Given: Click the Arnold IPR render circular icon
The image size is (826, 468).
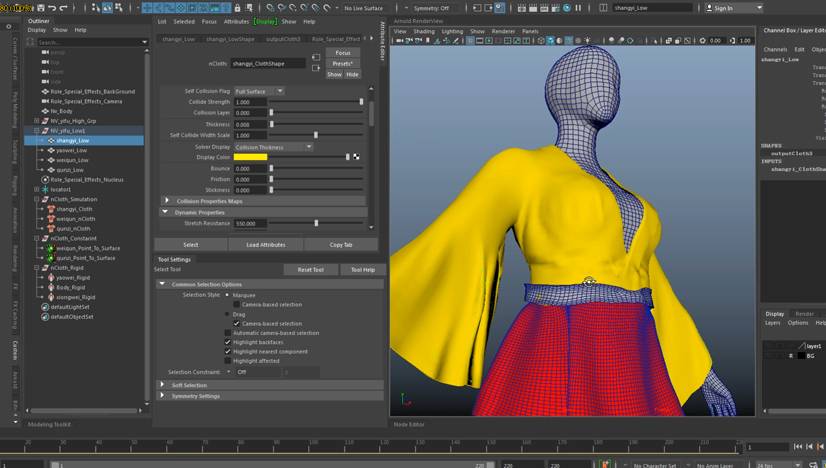Looking at the screenshot, I should click(567, 8).
